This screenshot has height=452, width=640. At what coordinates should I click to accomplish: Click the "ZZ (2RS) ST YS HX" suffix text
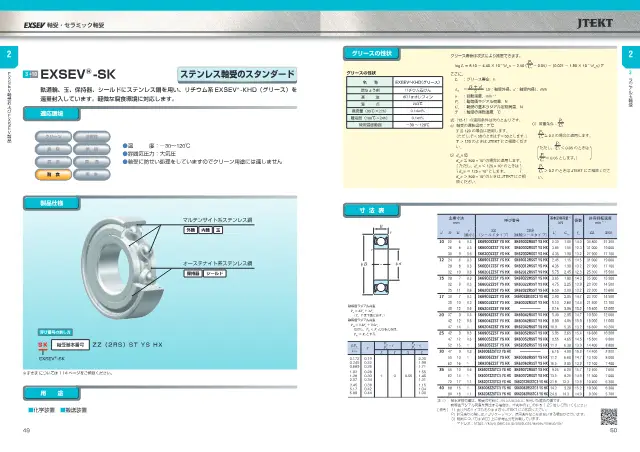[127, 345]
